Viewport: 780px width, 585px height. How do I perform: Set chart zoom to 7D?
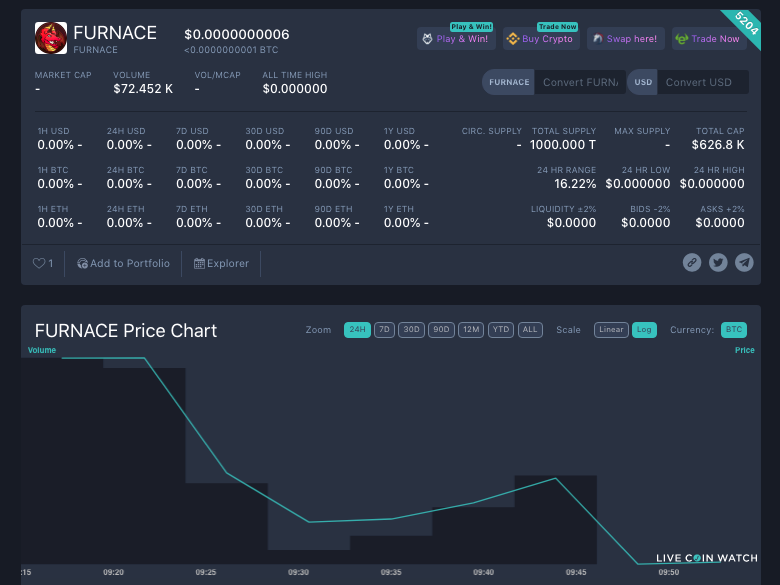click(x=384, y=330)
